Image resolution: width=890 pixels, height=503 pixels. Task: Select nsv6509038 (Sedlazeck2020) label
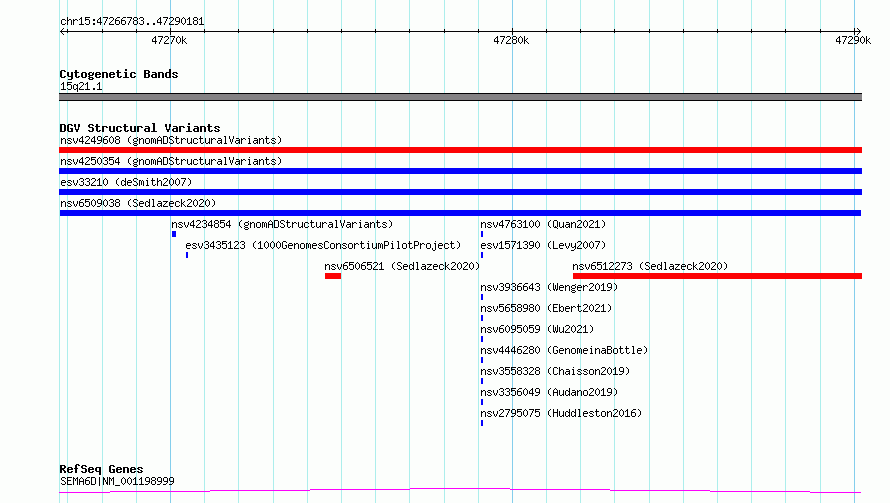coord(138,203)
